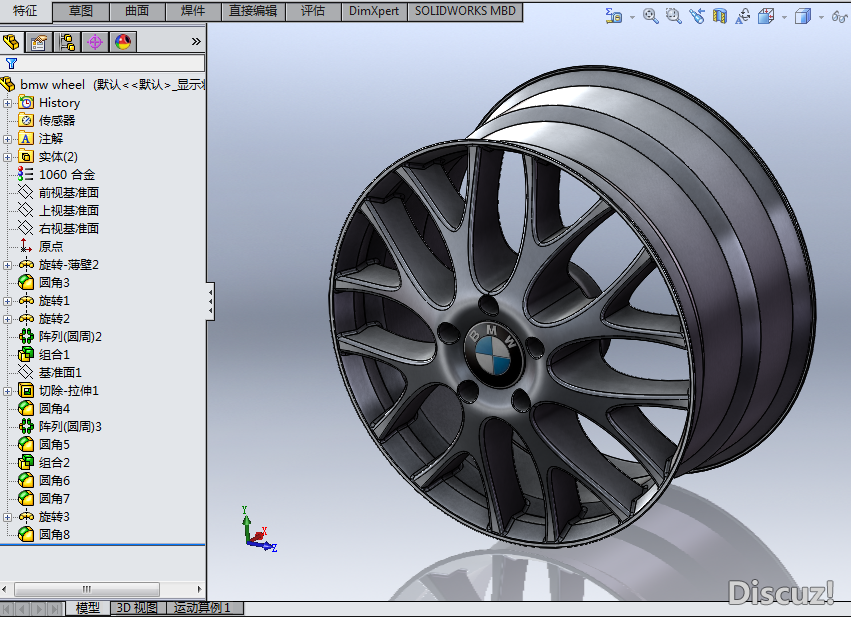Switch to the SOLIDWORKS MBD tab

click(465, 11)
